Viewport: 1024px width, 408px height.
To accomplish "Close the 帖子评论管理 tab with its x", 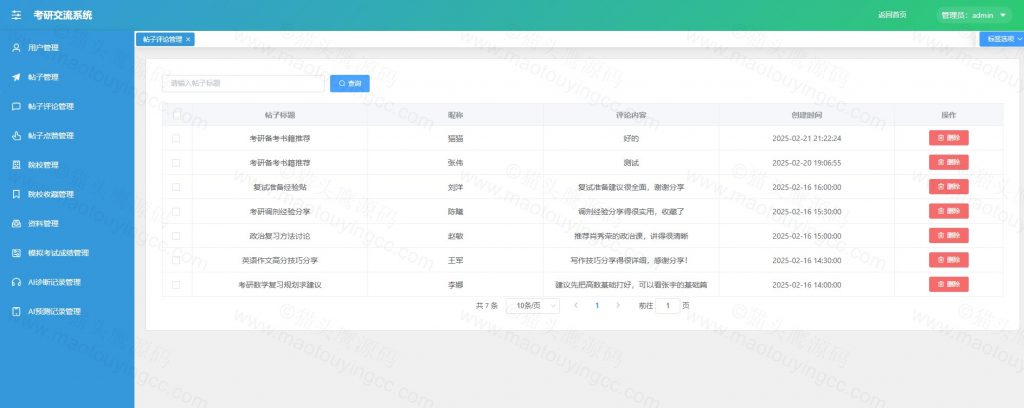I will 188,39.
